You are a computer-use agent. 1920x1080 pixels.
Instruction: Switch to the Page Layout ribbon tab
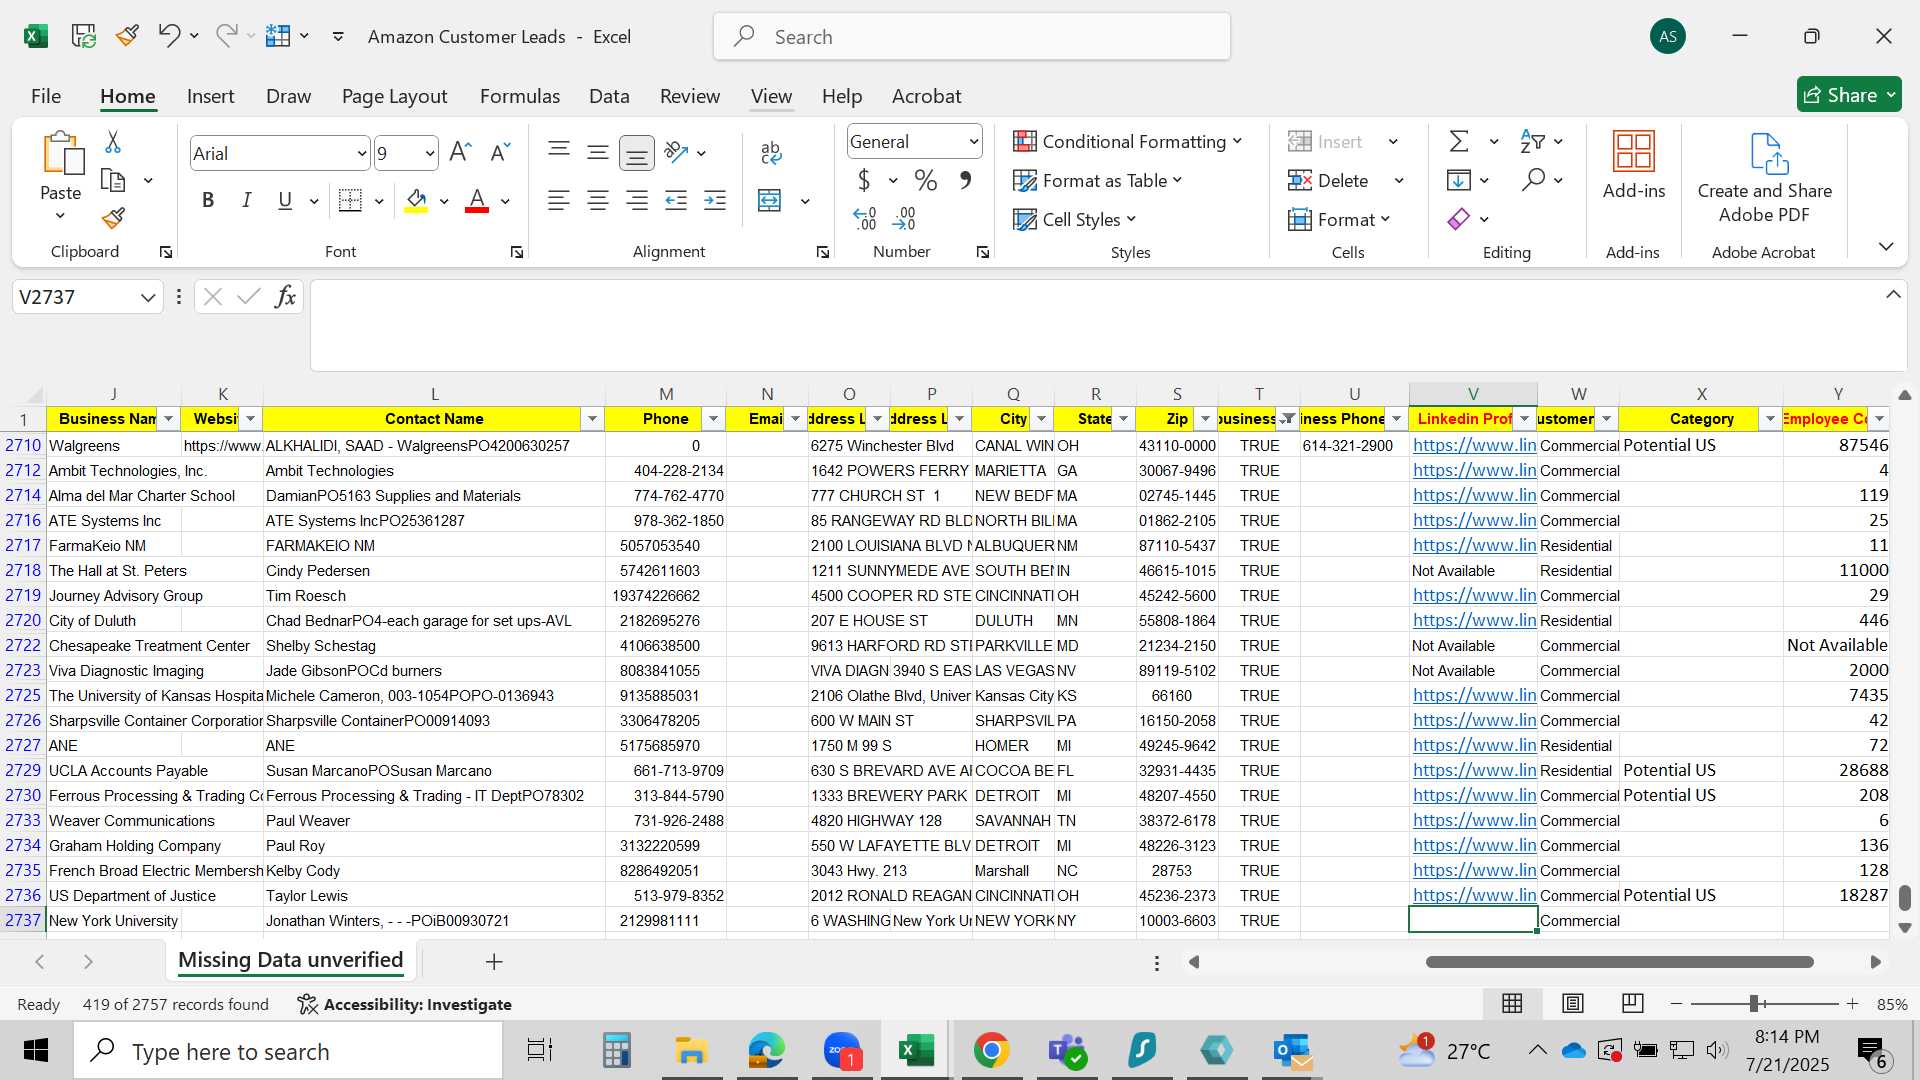point(394,96)
